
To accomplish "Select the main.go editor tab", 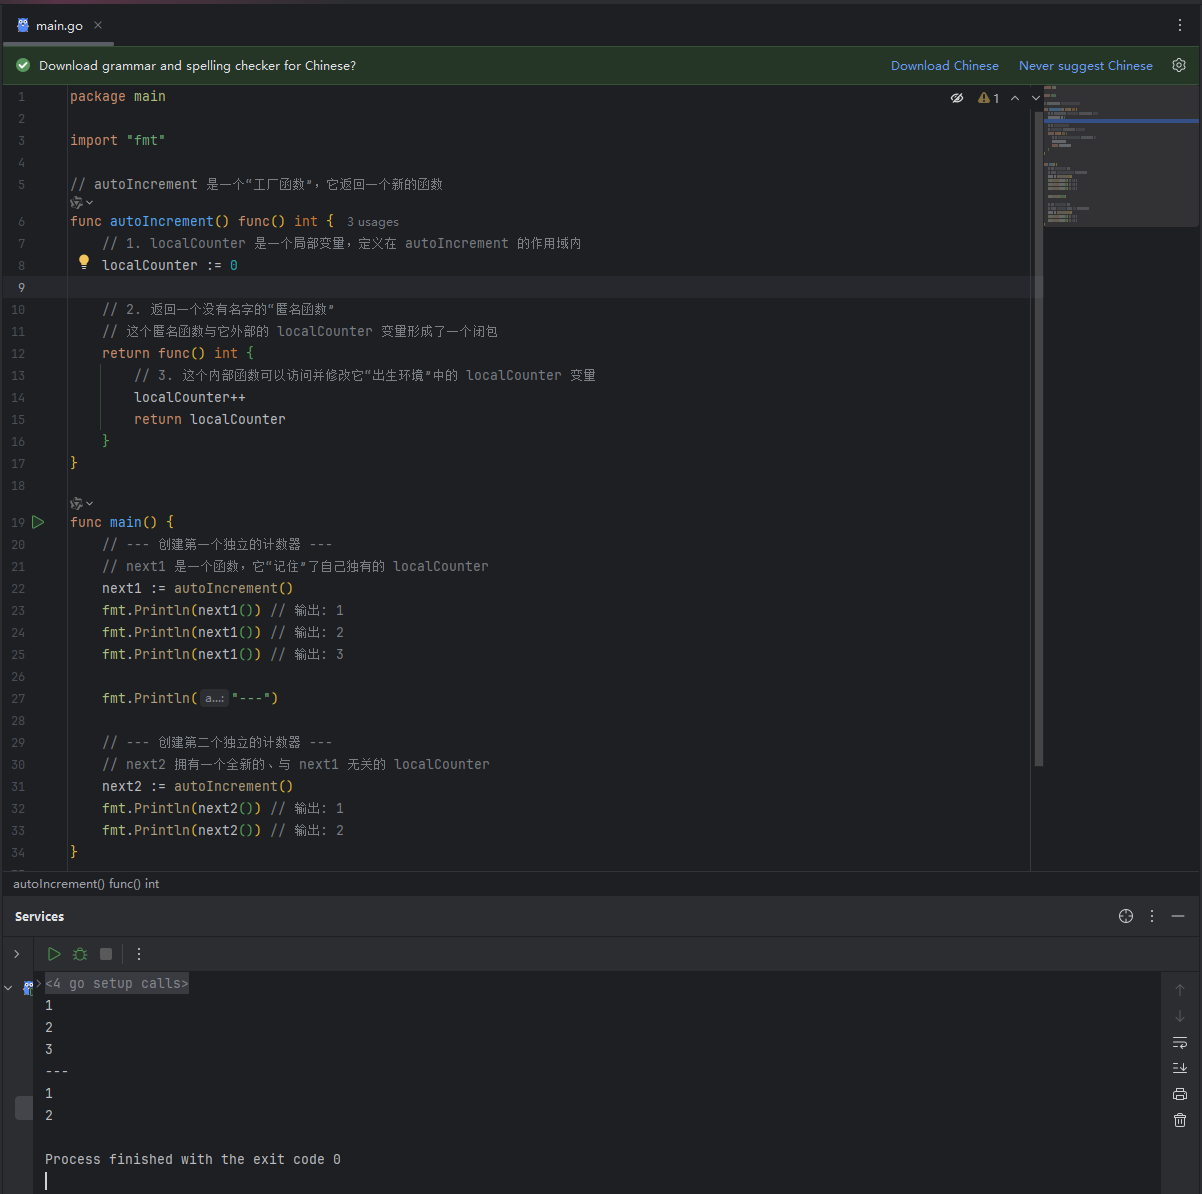I will [58, 26].
